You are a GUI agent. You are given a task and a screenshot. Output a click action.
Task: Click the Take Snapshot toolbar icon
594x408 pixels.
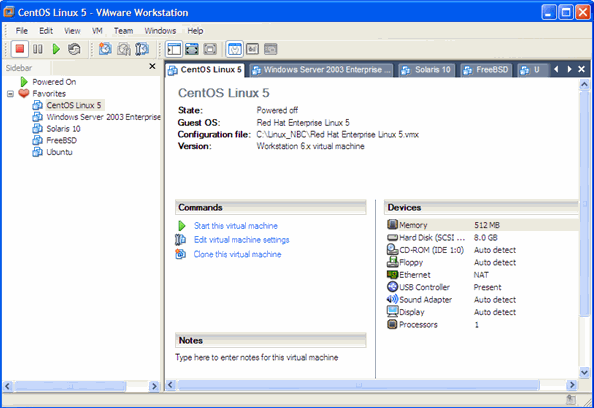click(105, 49)
